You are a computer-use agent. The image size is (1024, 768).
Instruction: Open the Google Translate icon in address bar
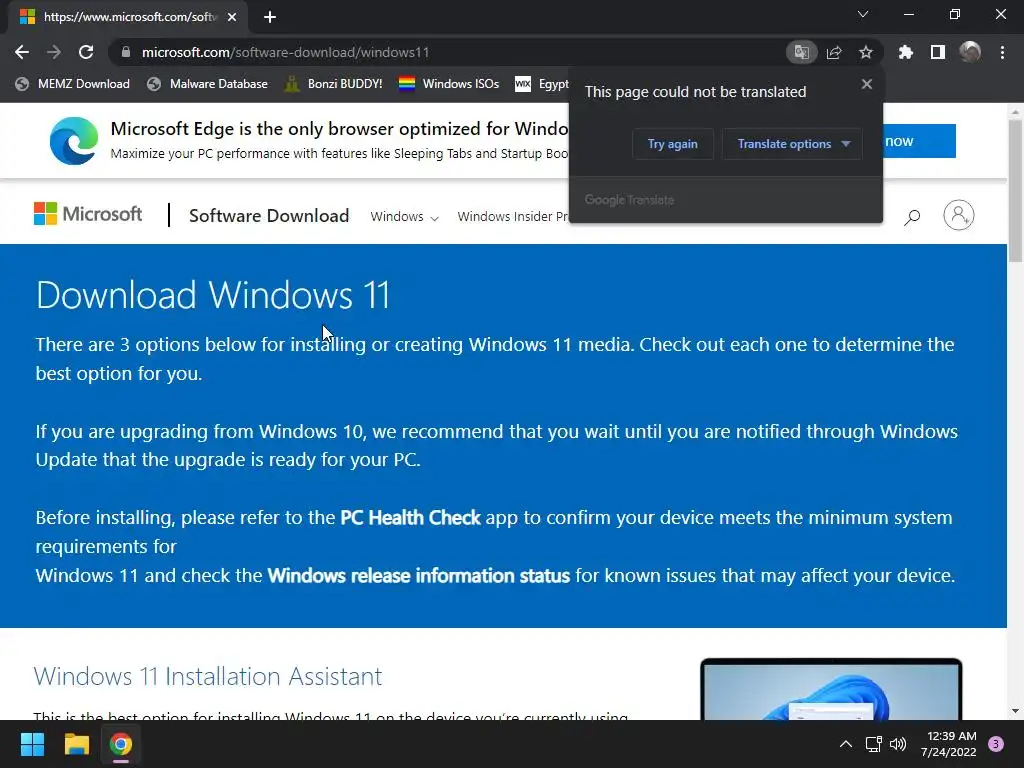pyautogui.click(x=801, y=52)
